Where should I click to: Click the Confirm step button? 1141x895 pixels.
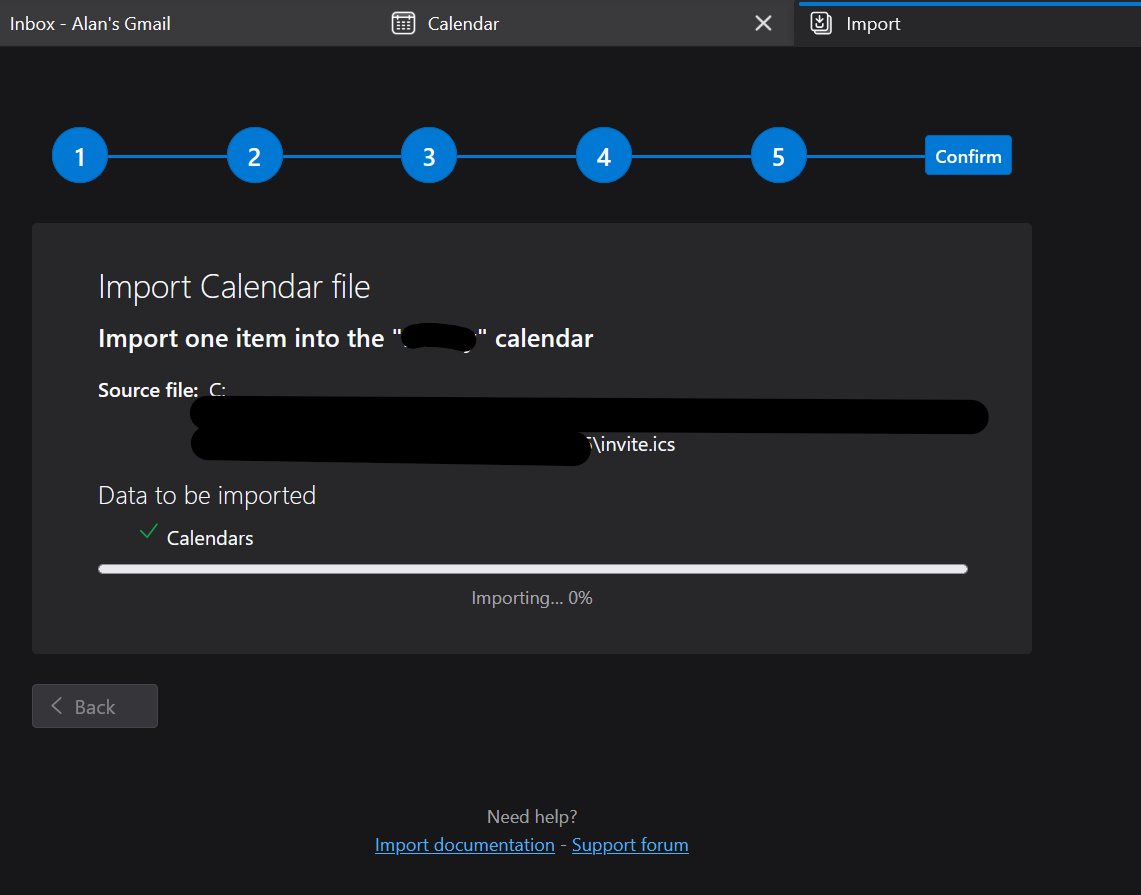coord(968,155)
